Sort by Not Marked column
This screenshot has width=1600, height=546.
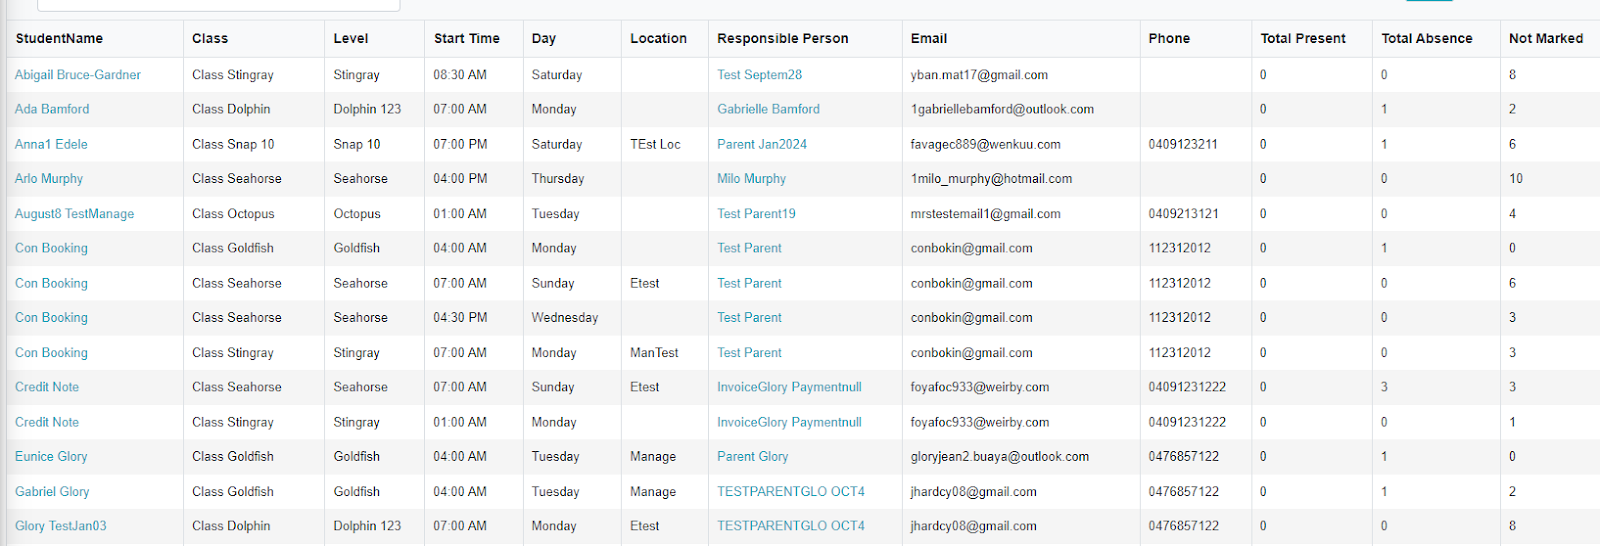coord(1545,39)
